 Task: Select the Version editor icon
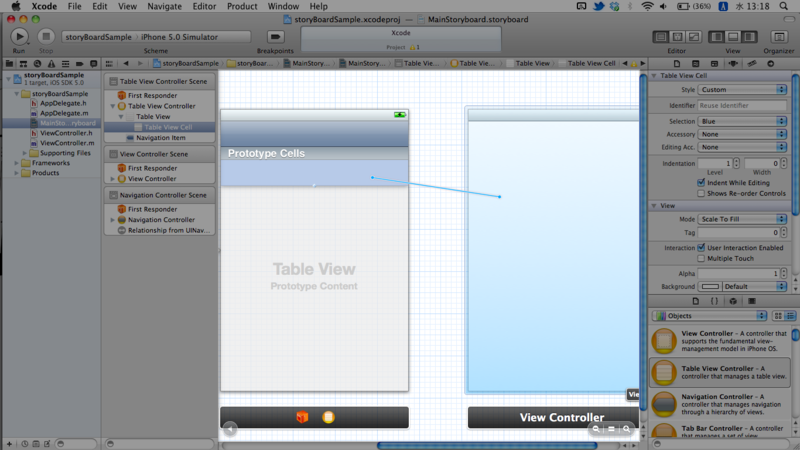[694, 37]
